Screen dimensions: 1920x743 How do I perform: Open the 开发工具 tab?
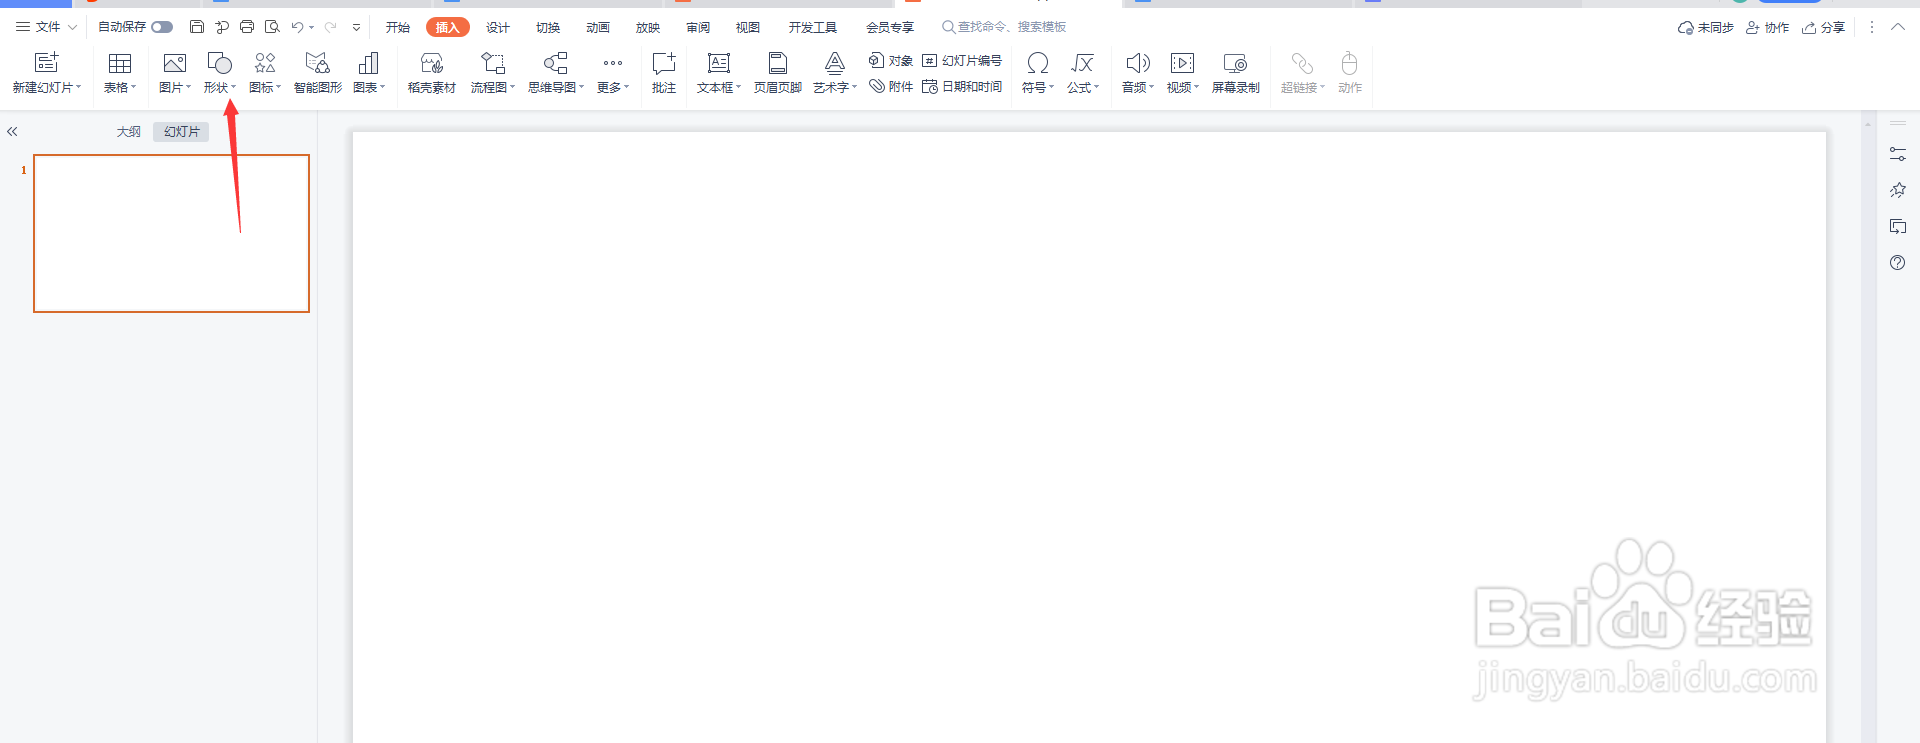click(813, 27)
